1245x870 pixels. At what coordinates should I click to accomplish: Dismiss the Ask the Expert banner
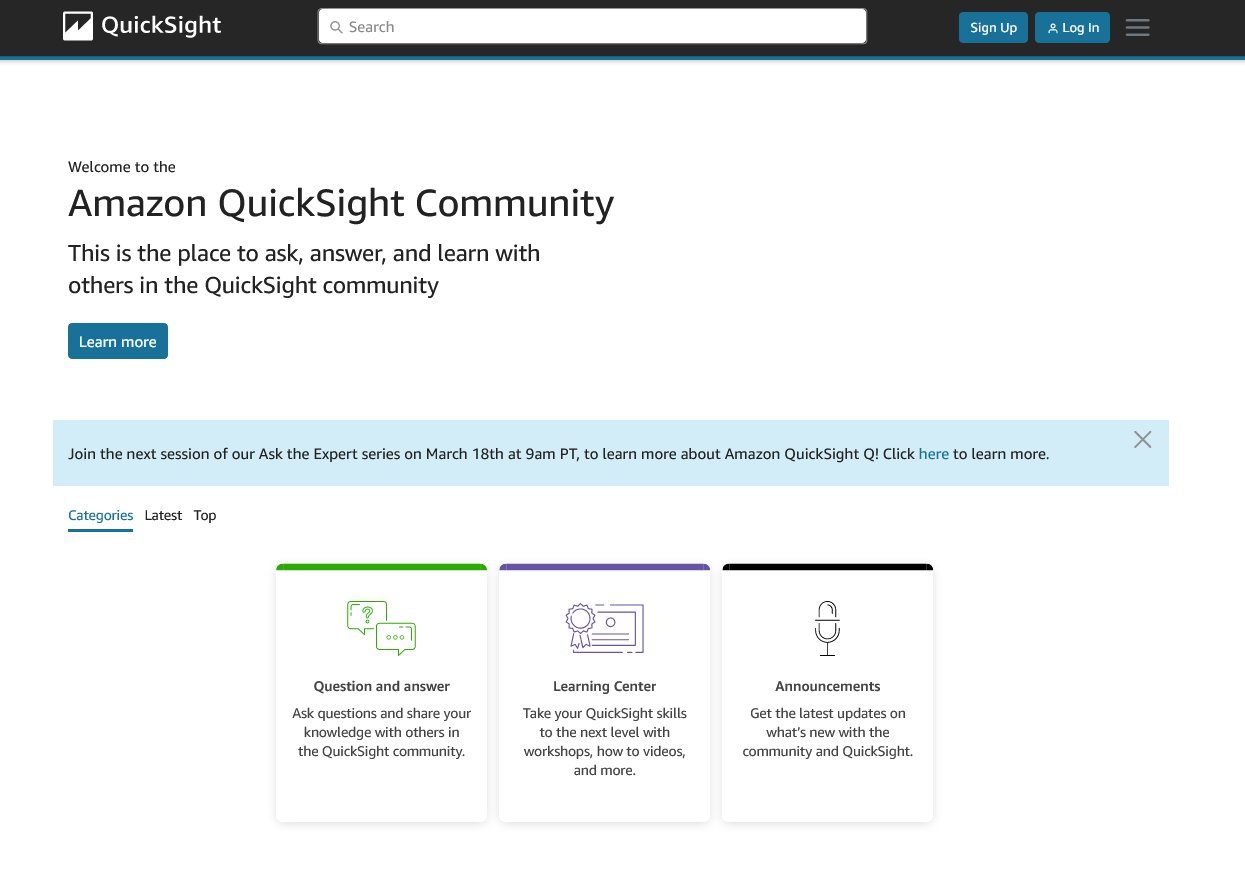(1143, 439)
